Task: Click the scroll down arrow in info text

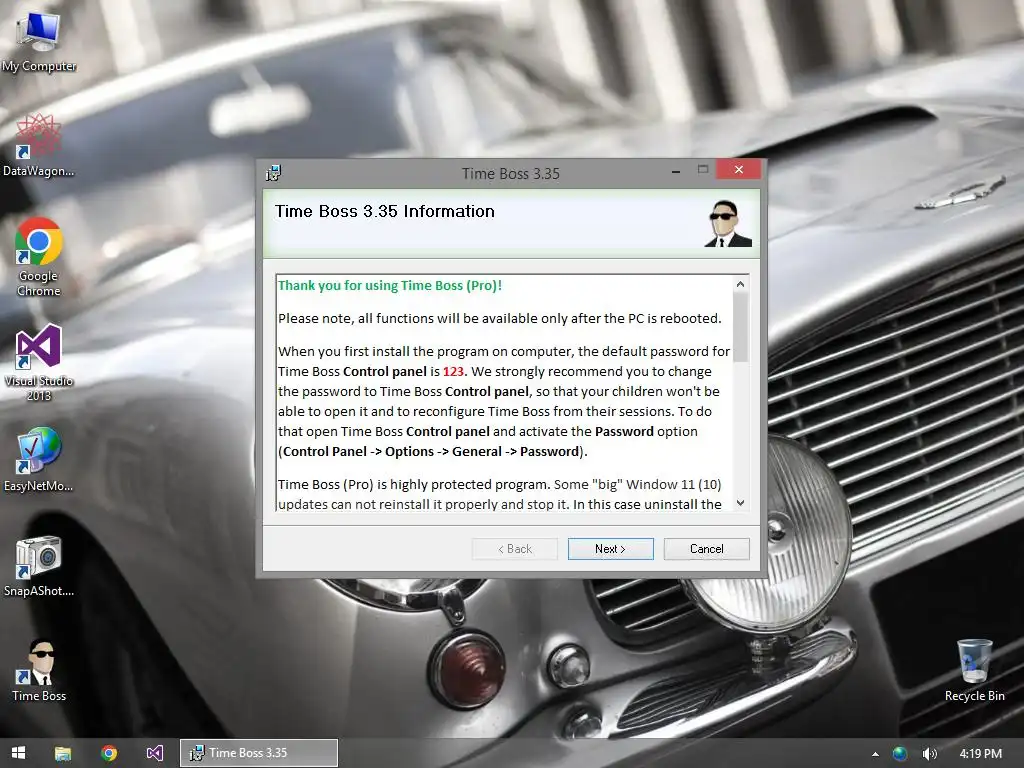Action: click(x=740, y=503)
